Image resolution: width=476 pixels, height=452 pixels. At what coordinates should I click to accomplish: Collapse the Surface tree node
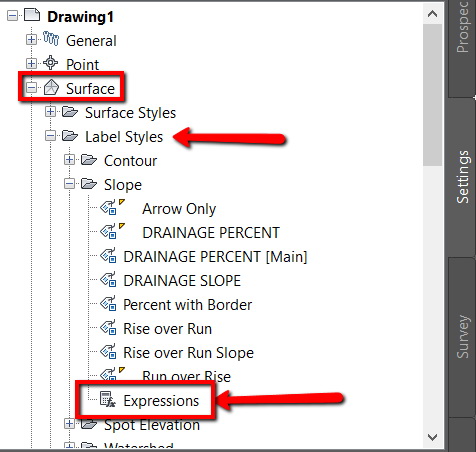pos(31,88)
